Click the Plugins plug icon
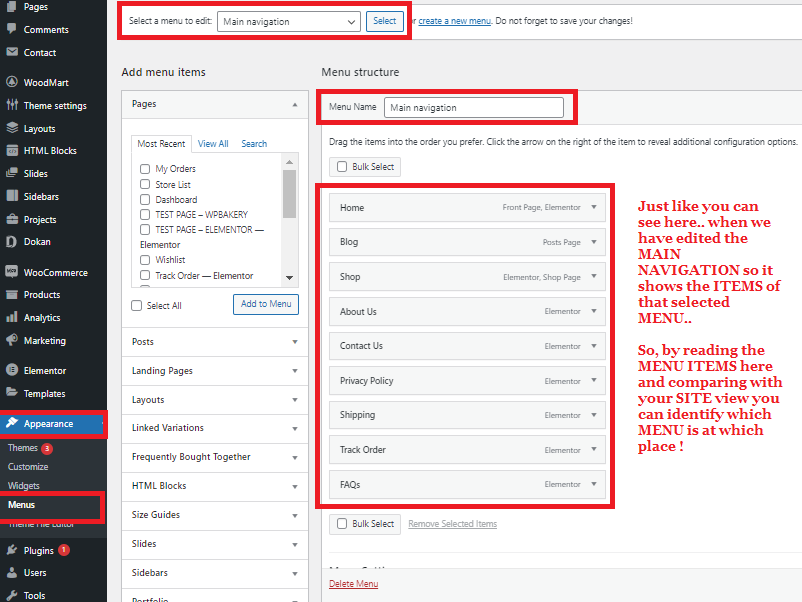This screenshot has width=802, height=602. coord(12,550)
